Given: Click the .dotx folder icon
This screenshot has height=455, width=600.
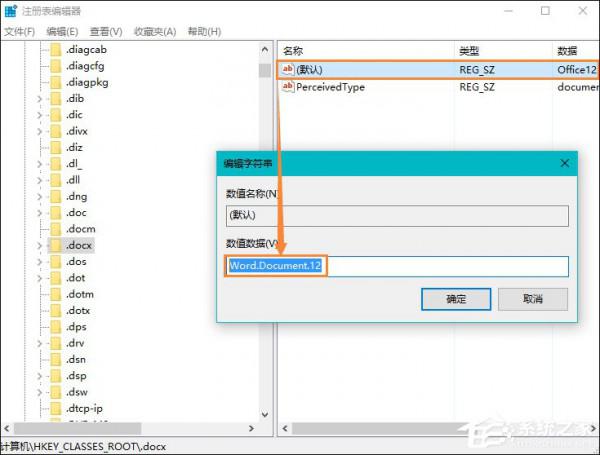Looking at the screenshot, I should pyautogui.click(x=56, y=310).
